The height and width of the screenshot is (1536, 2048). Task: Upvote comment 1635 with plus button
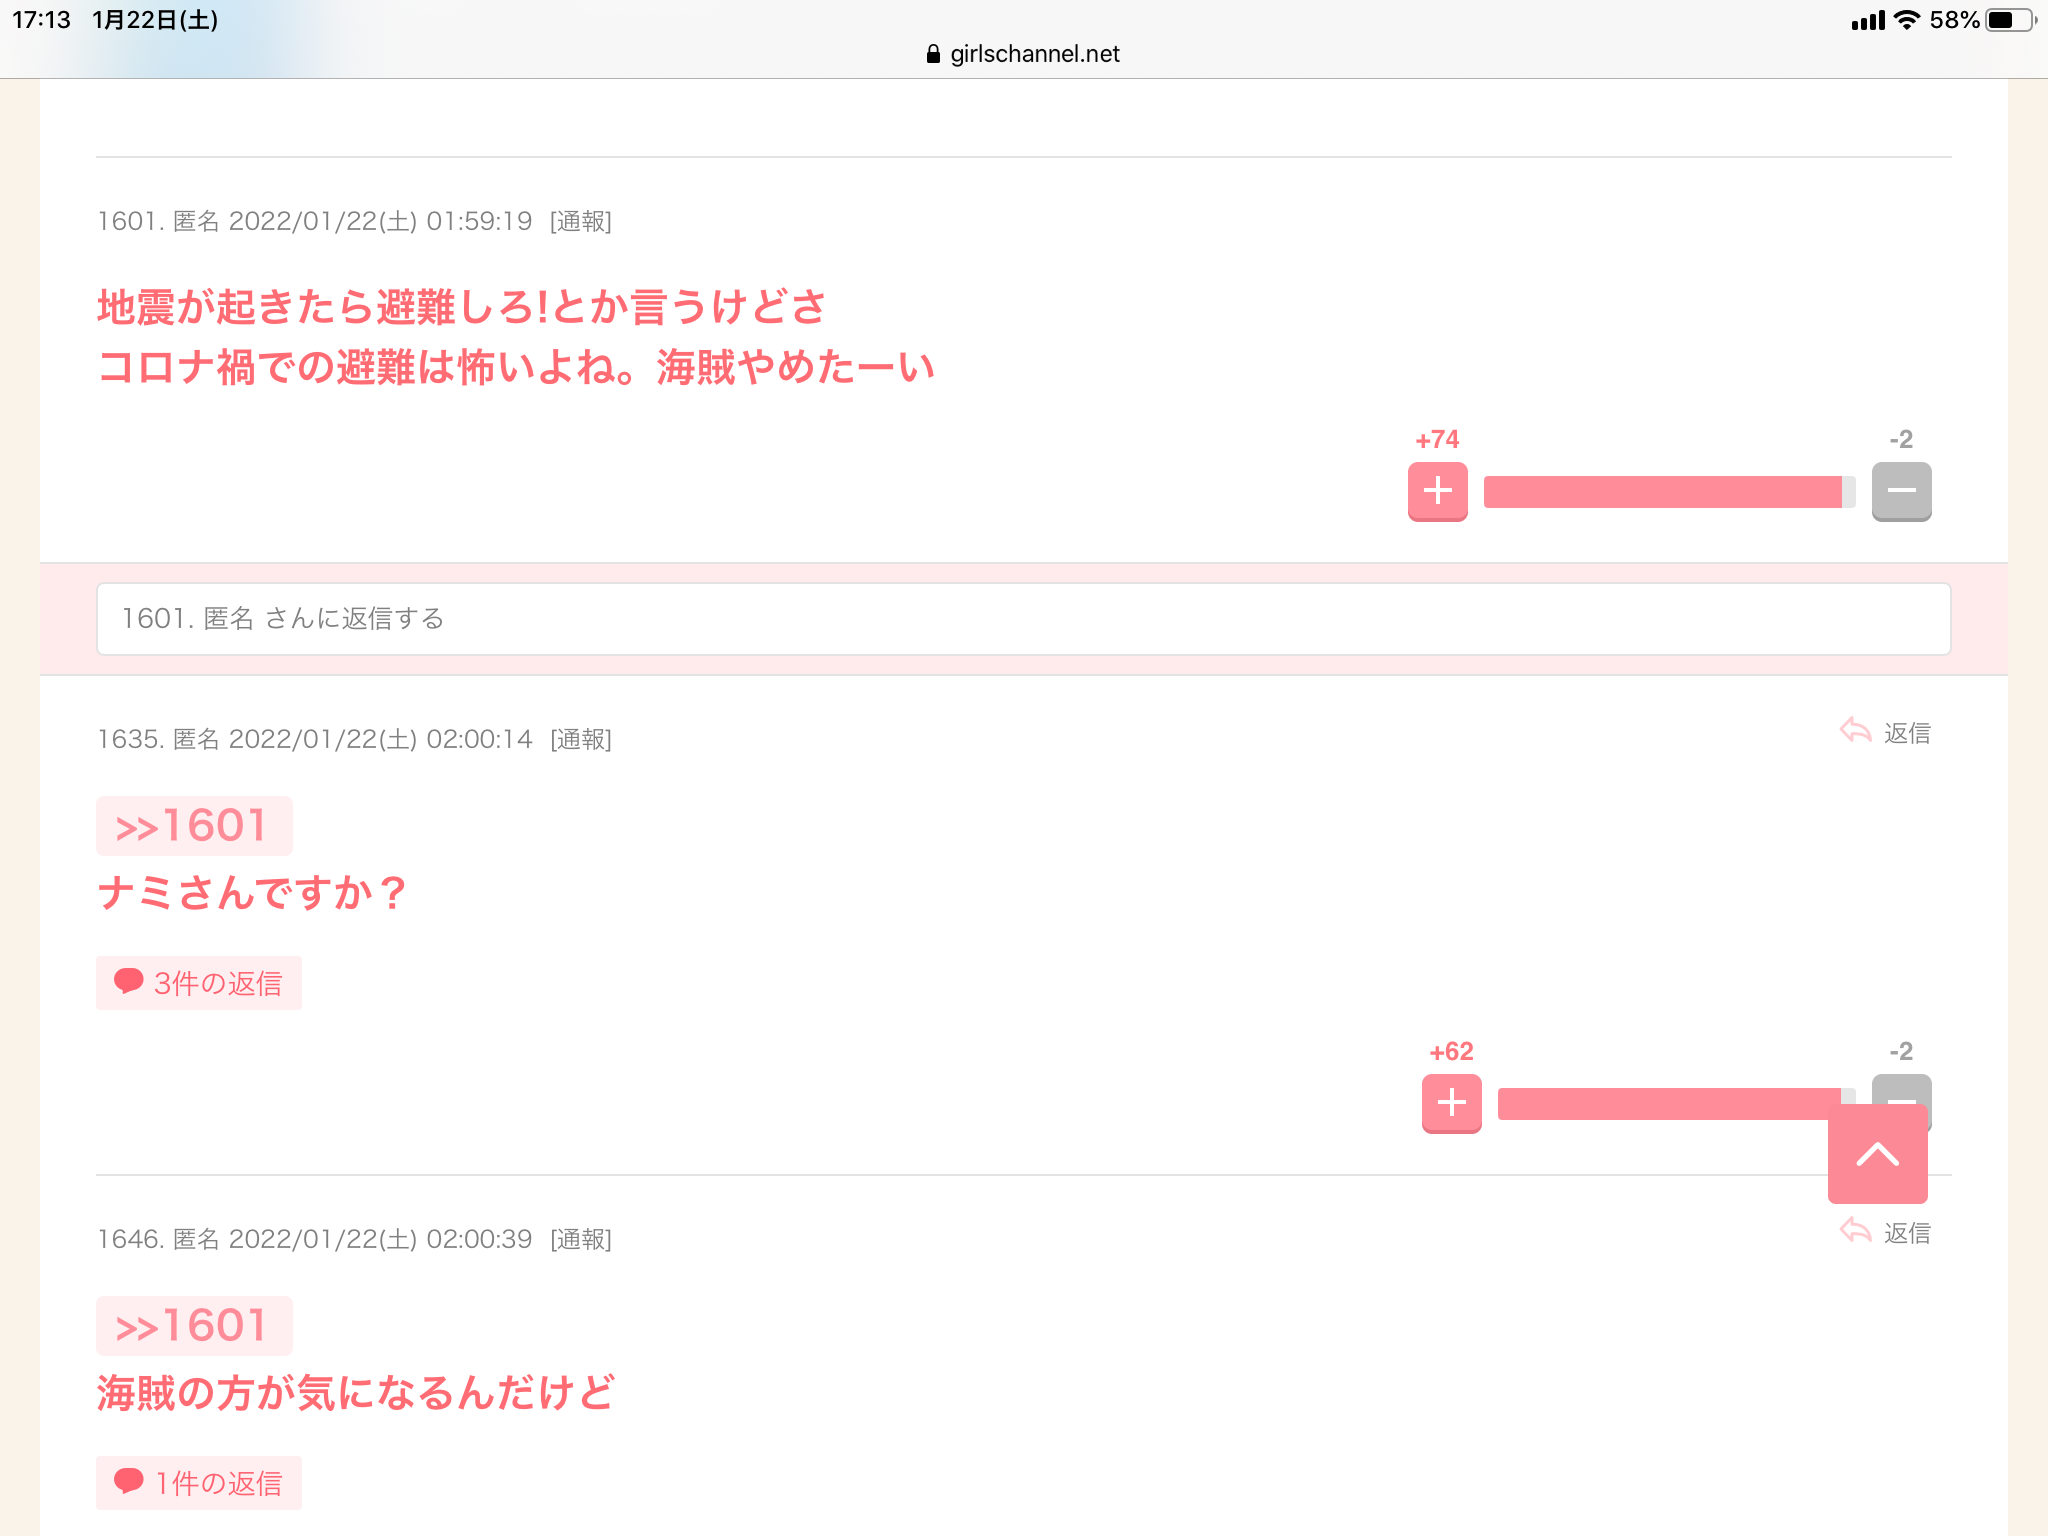pos(1451,1103)
